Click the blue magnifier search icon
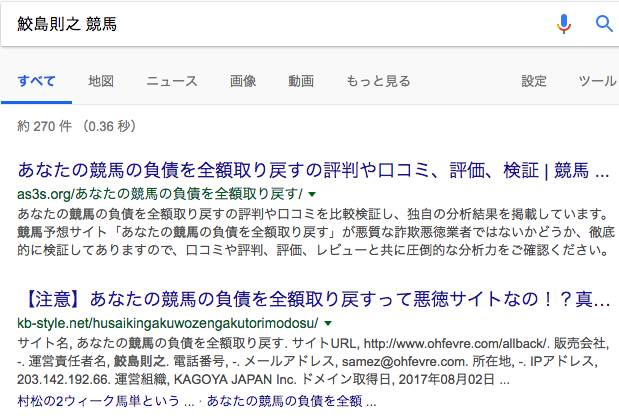The height and width of the screenshot is (416, 619). [x=604, y=24]
